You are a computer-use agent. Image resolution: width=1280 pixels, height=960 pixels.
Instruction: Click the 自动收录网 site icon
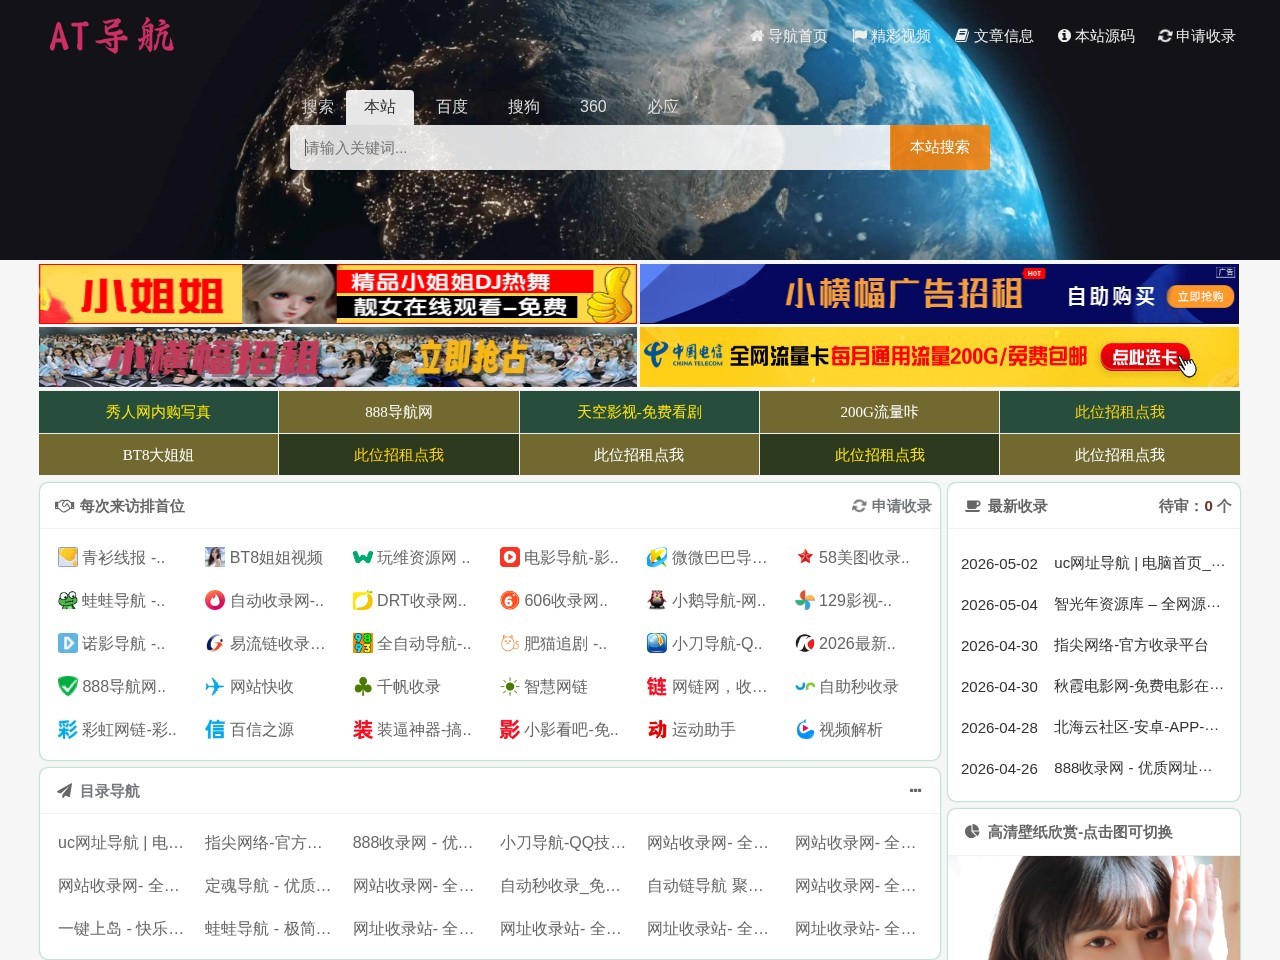[215, 600]
